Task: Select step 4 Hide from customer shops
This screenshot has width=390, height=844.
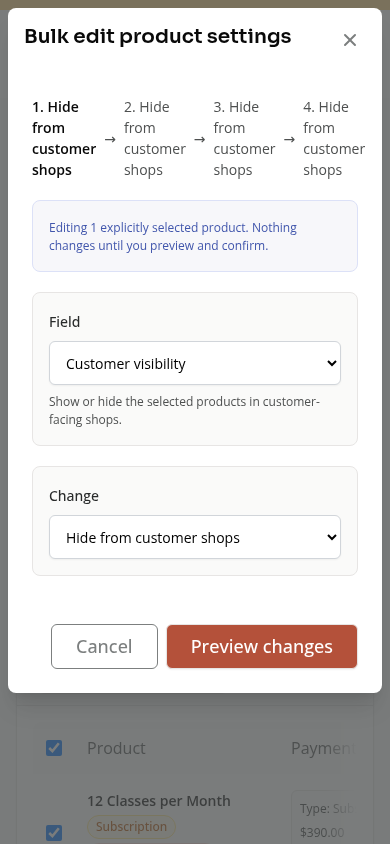Action: pyautogui.click(x=334, y=138)
